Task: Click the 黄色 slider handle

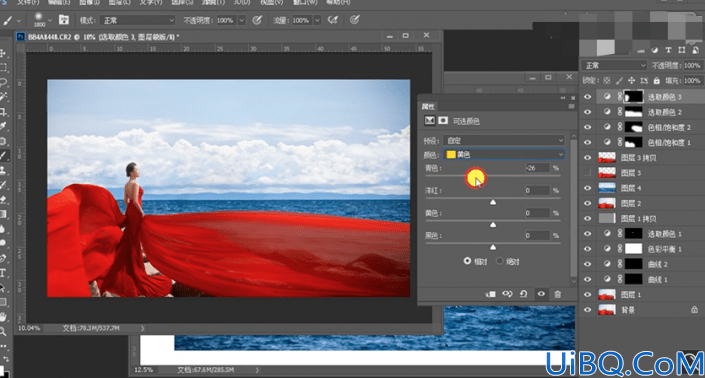Action: coord(493,224)
